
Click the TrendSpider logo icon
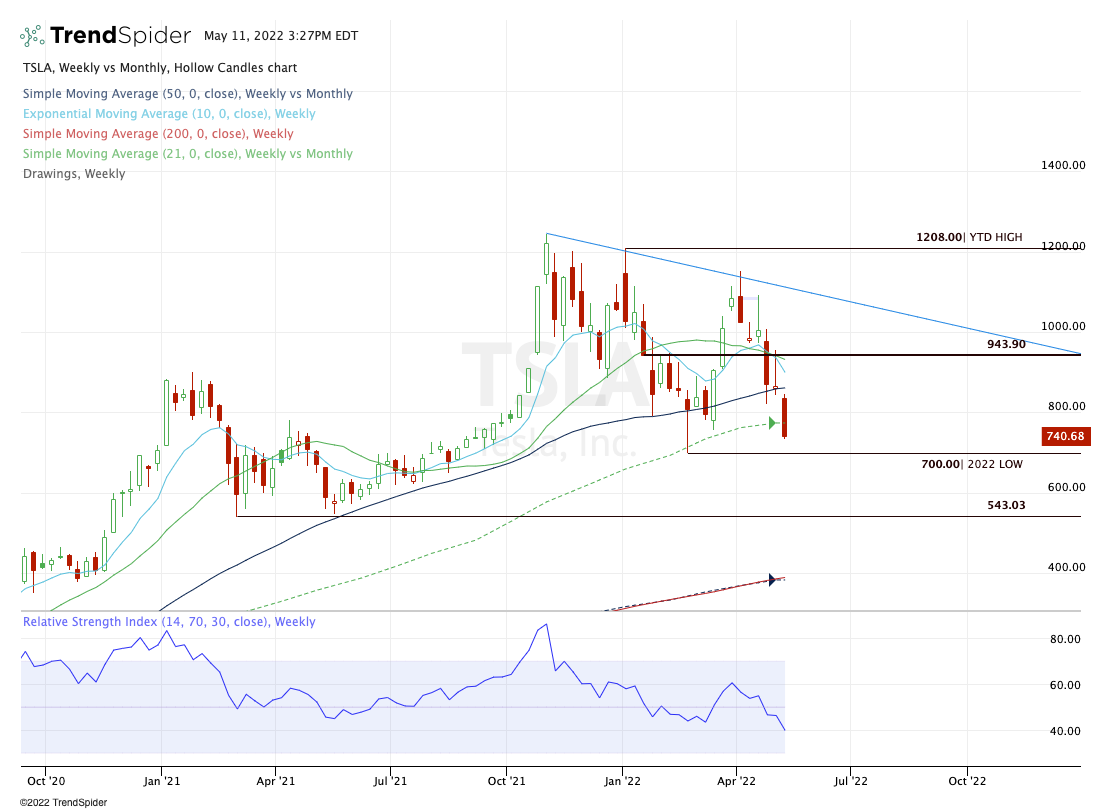click(32, 35)
